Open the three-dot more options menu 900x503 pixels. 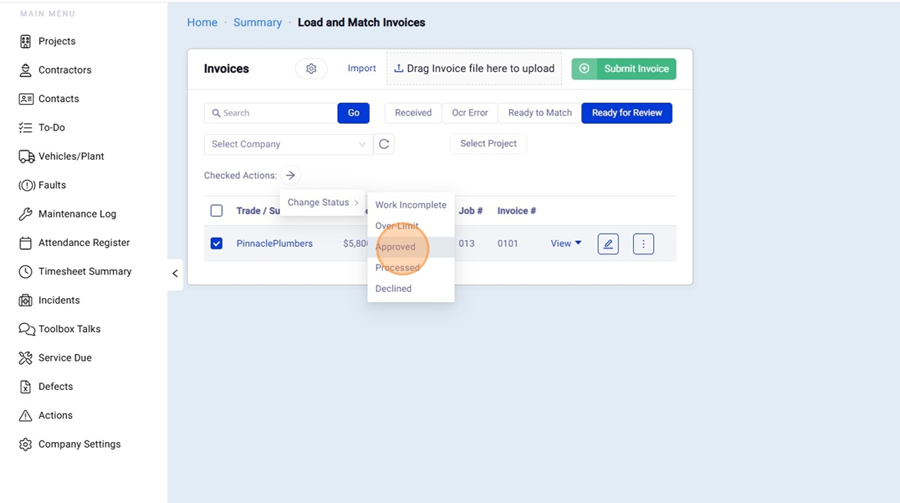[643, 244]
